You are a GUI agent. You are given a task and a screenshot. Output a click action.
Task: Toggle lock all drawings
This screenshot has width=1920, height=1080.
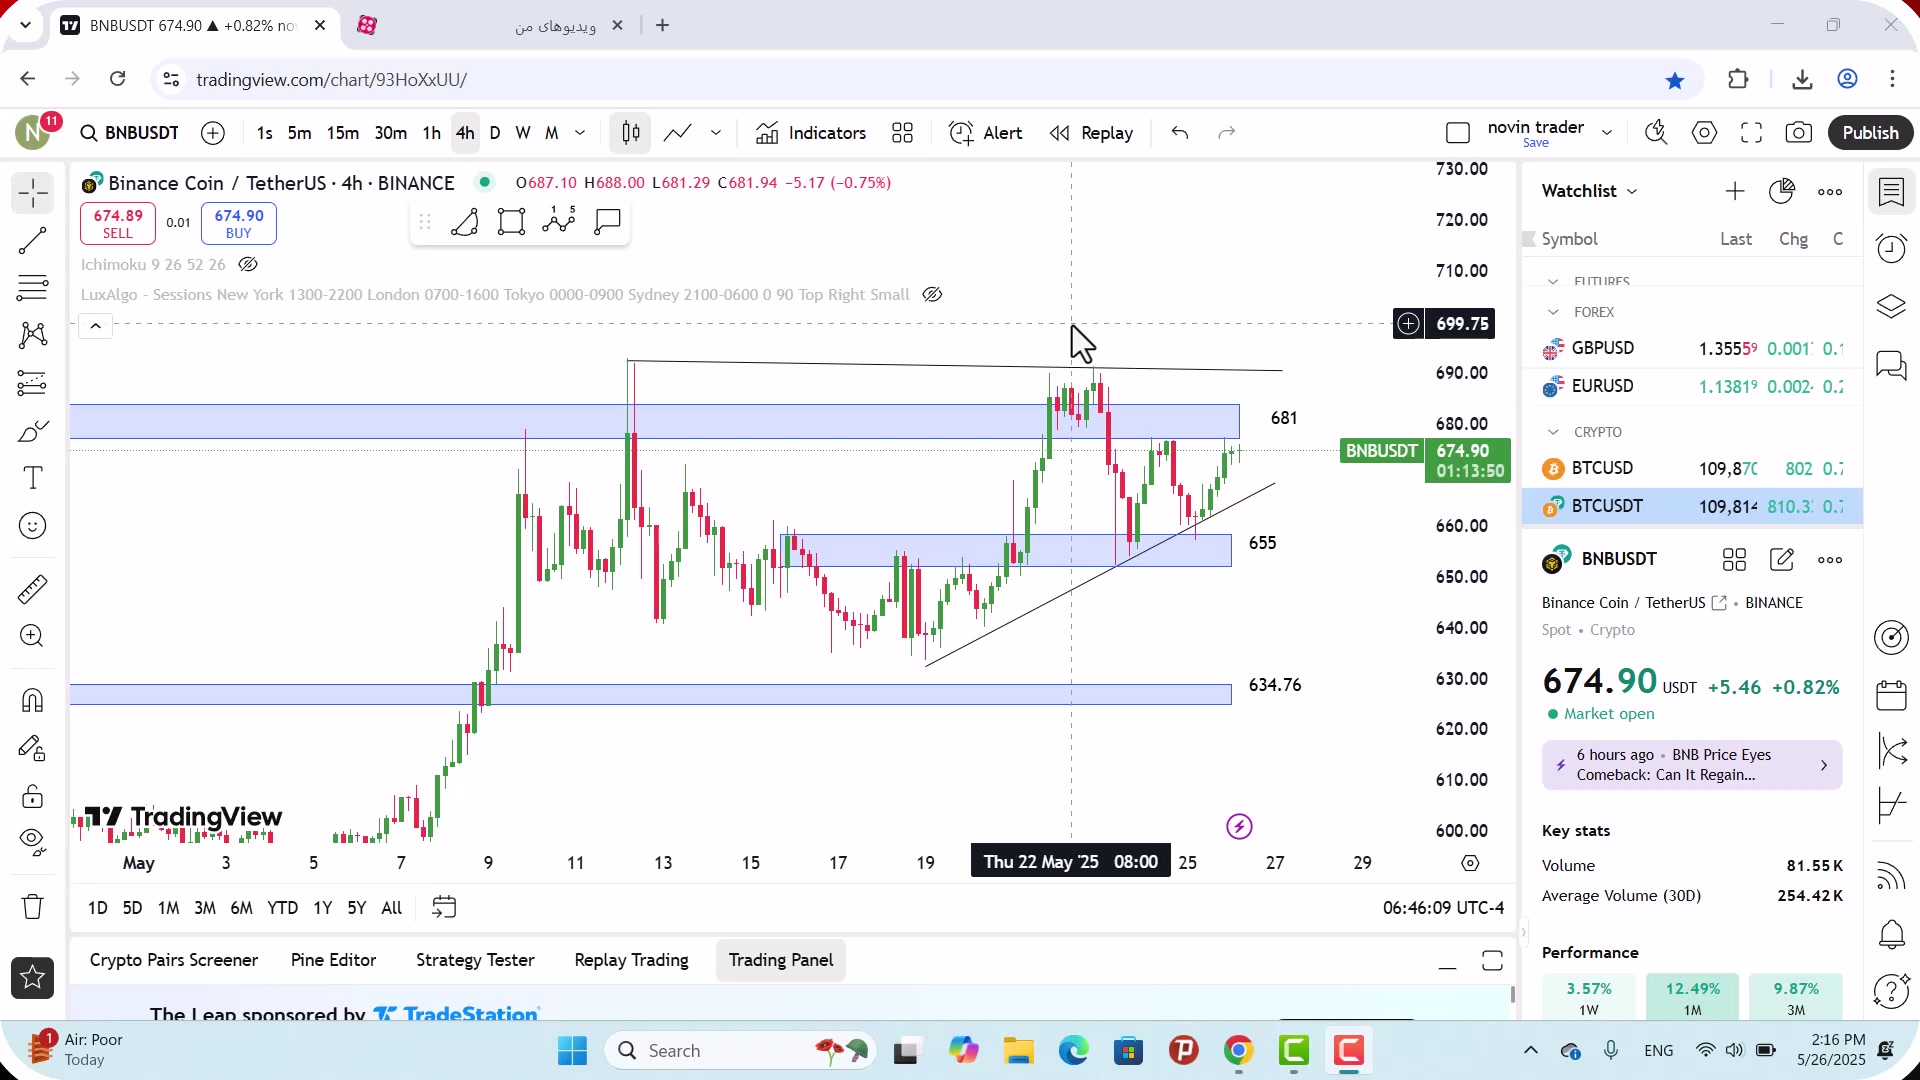pos(32,796)
